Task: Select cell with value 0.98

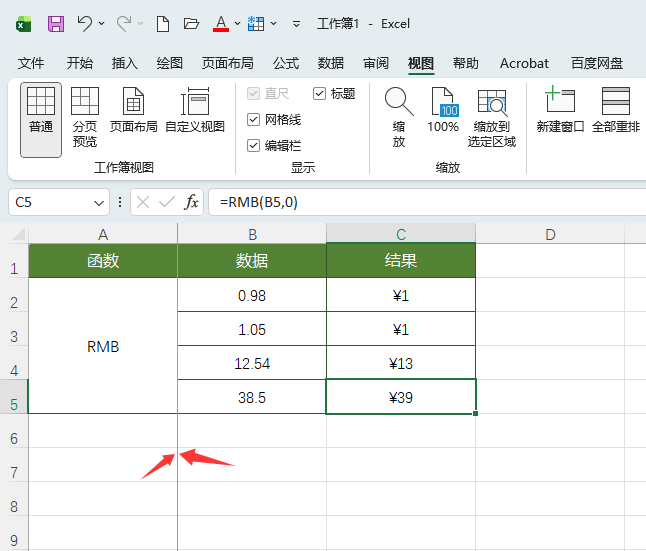Action: (252, 295)
